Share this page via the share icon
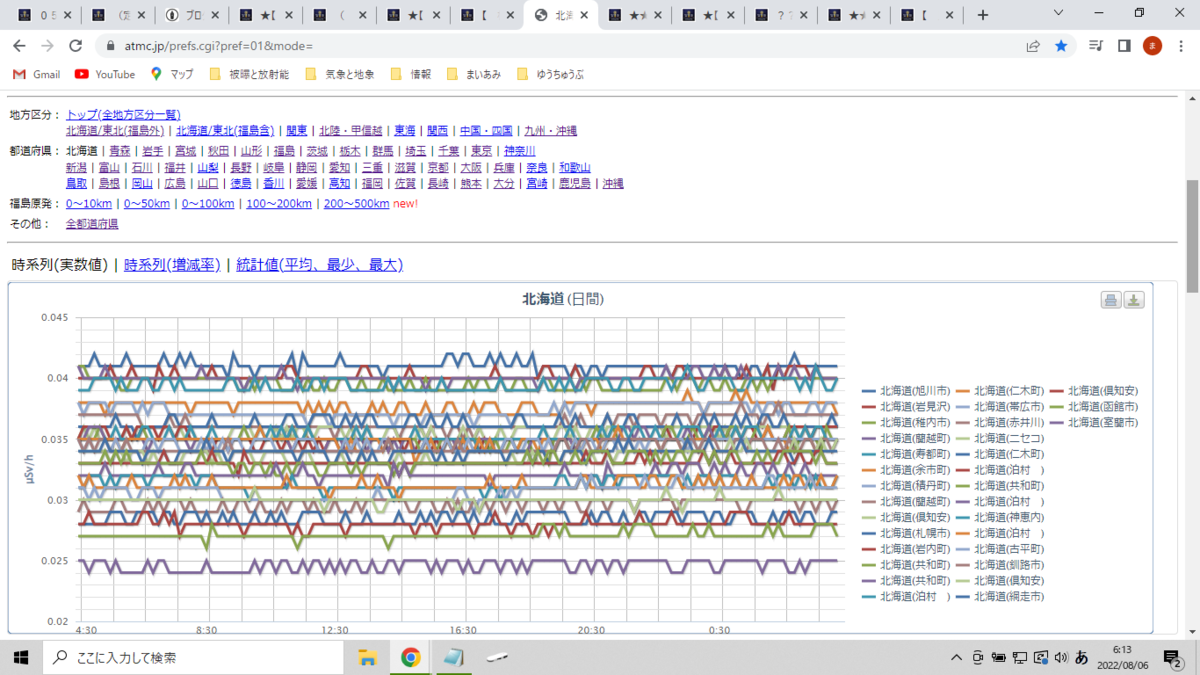Image resolution: width=1200 pixels, height=675 pixels. point(1033,46)
